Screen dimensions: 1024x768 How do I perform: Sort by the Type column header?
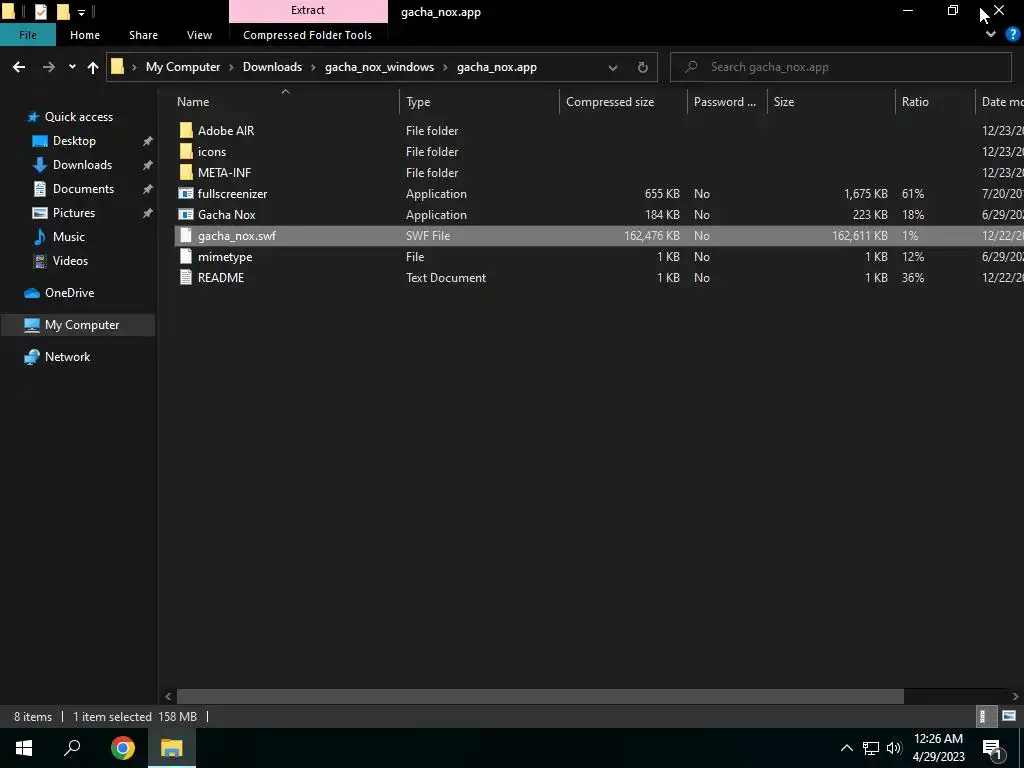[418, 102]
